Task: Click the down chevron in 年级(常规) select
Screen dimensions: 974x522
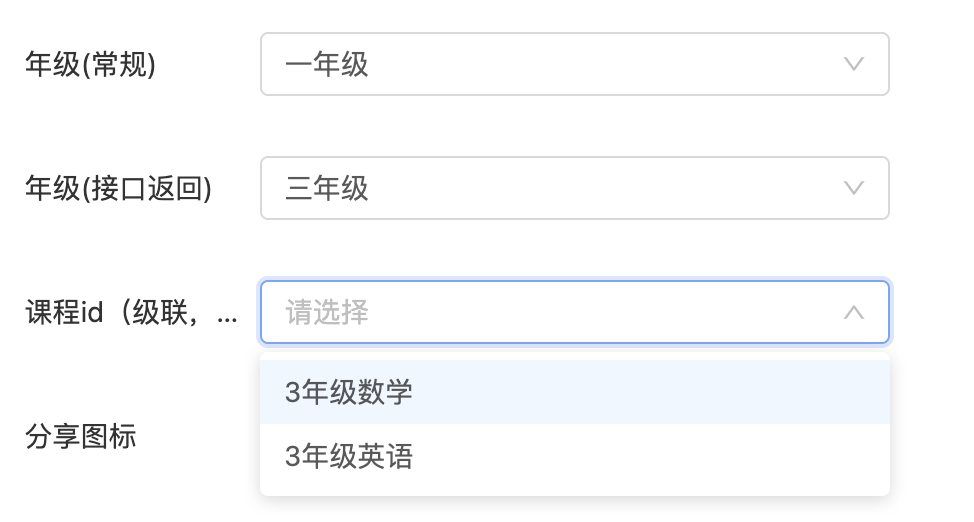Action: tap(853, 64)
